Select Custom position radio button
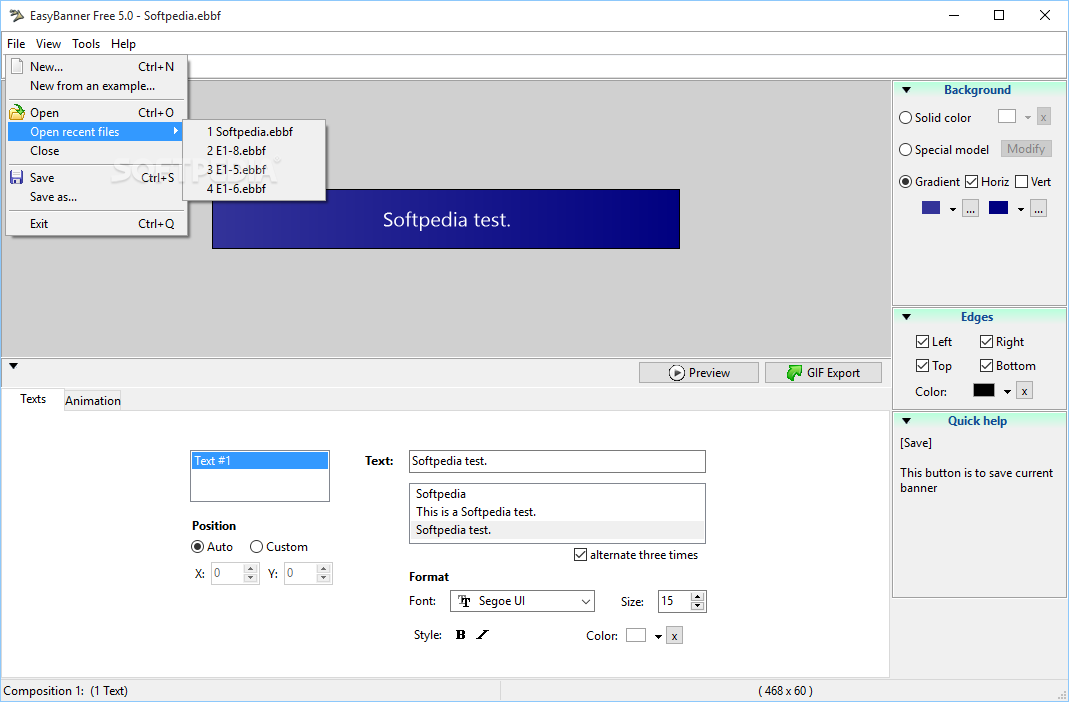Image resolution: width=1069 pixels, height=702 pixels. click(x=256, y=547)
